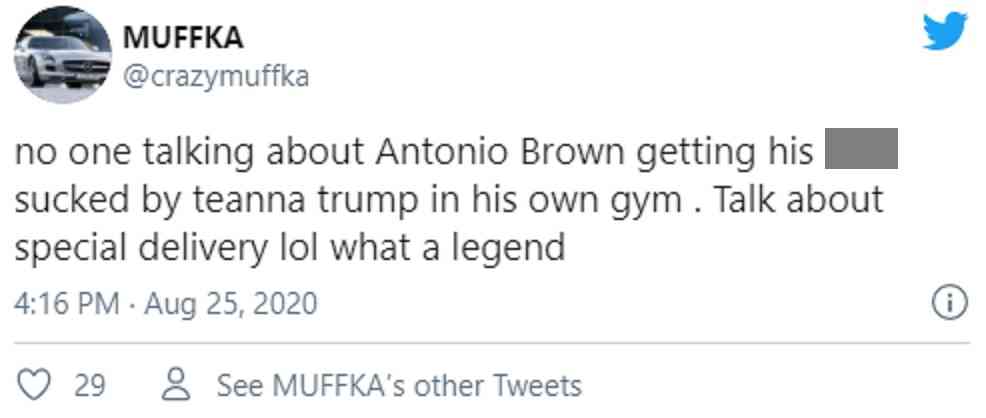This screenshot has width=986, height=418.
Task: Open the @crazymuffka handle
Action: [x=215, y=76]
